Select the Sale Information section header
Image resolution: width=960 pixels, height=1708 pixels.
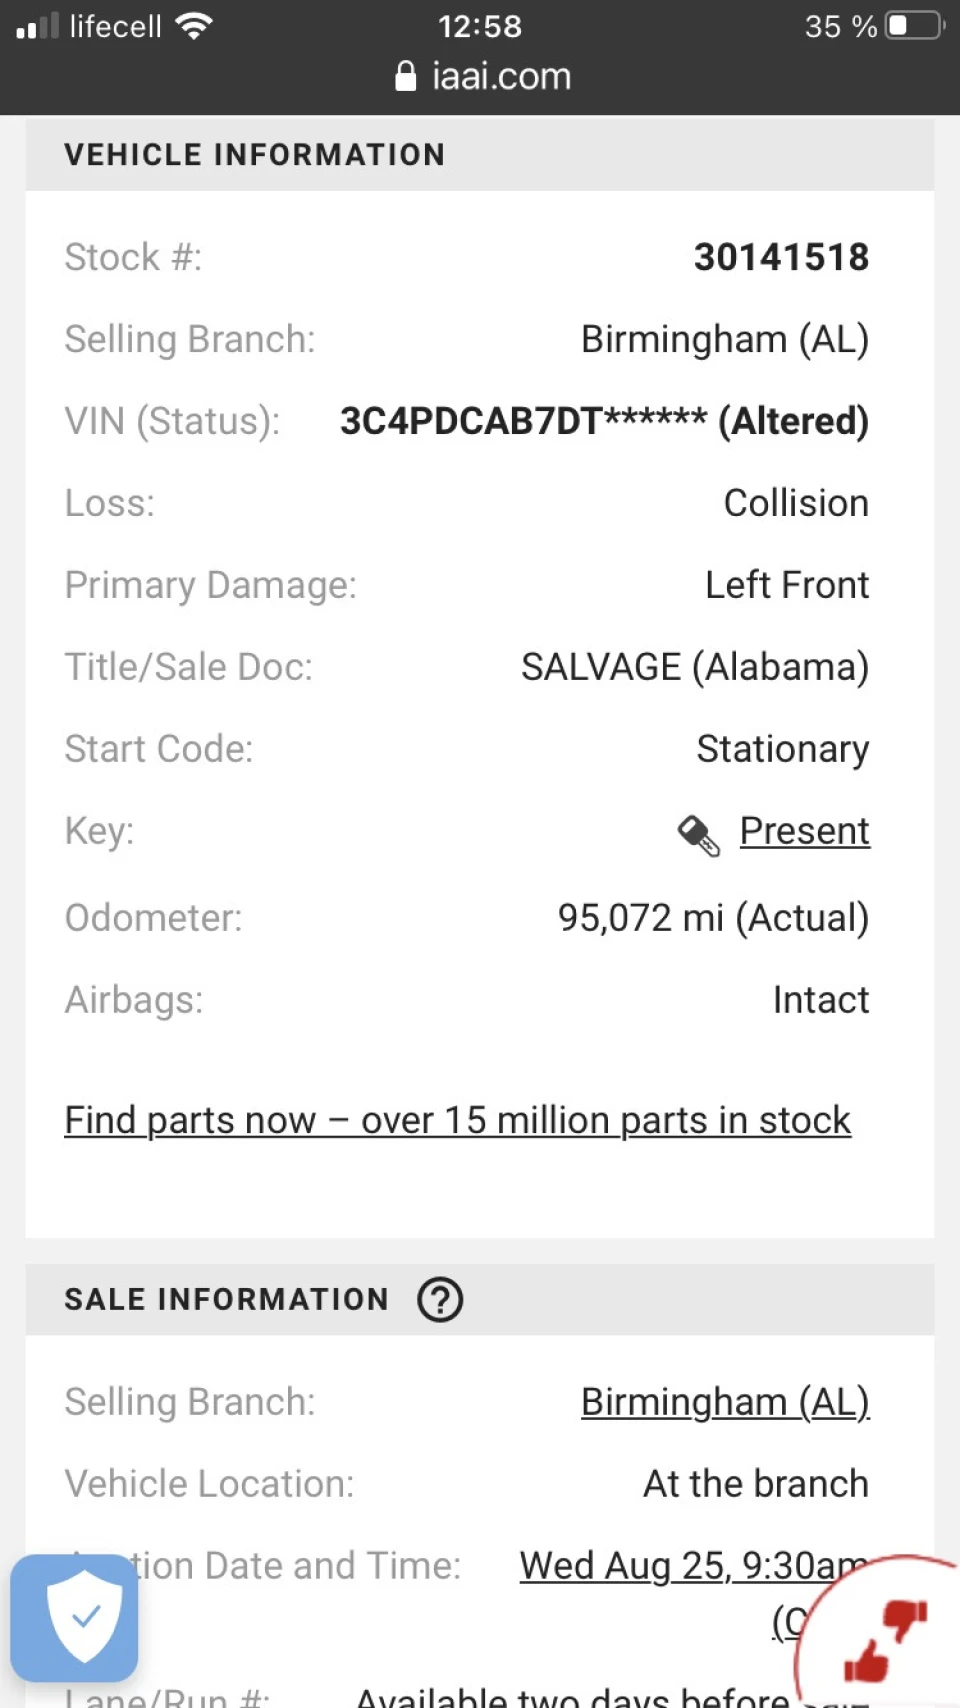coord(480,1299)
